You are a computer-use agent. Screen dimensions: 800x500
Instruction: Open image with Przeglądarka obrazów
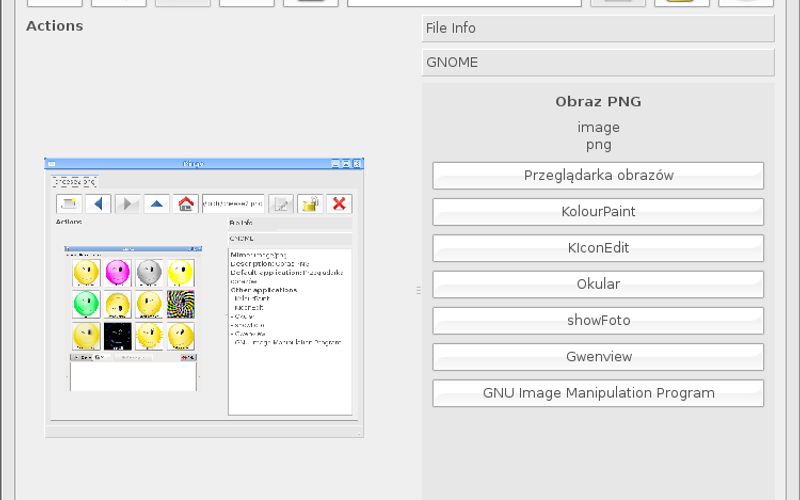pyautogui.click(x=598, y=175)
